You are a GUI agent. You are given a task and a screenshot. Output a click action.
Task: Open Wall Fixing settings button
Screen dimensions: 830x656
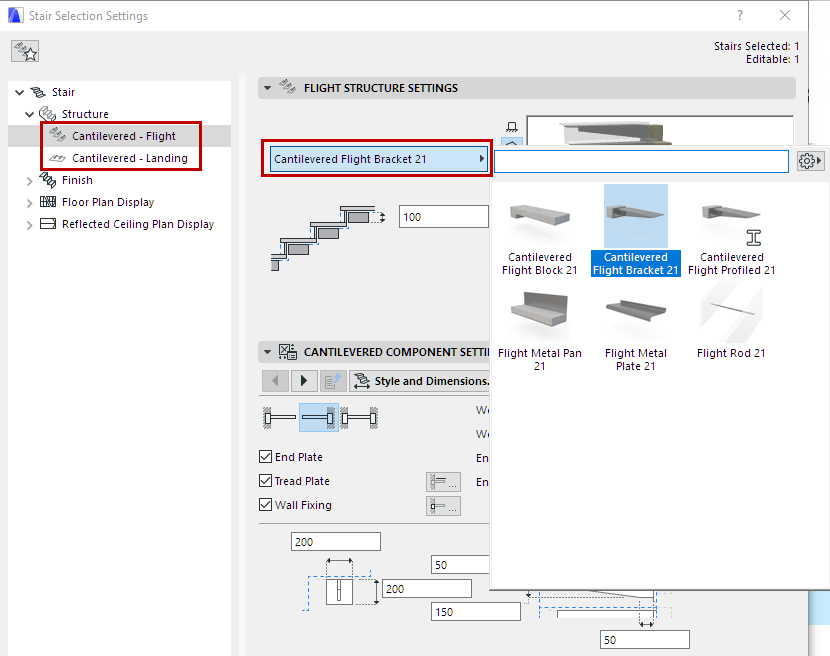(443, 506)
